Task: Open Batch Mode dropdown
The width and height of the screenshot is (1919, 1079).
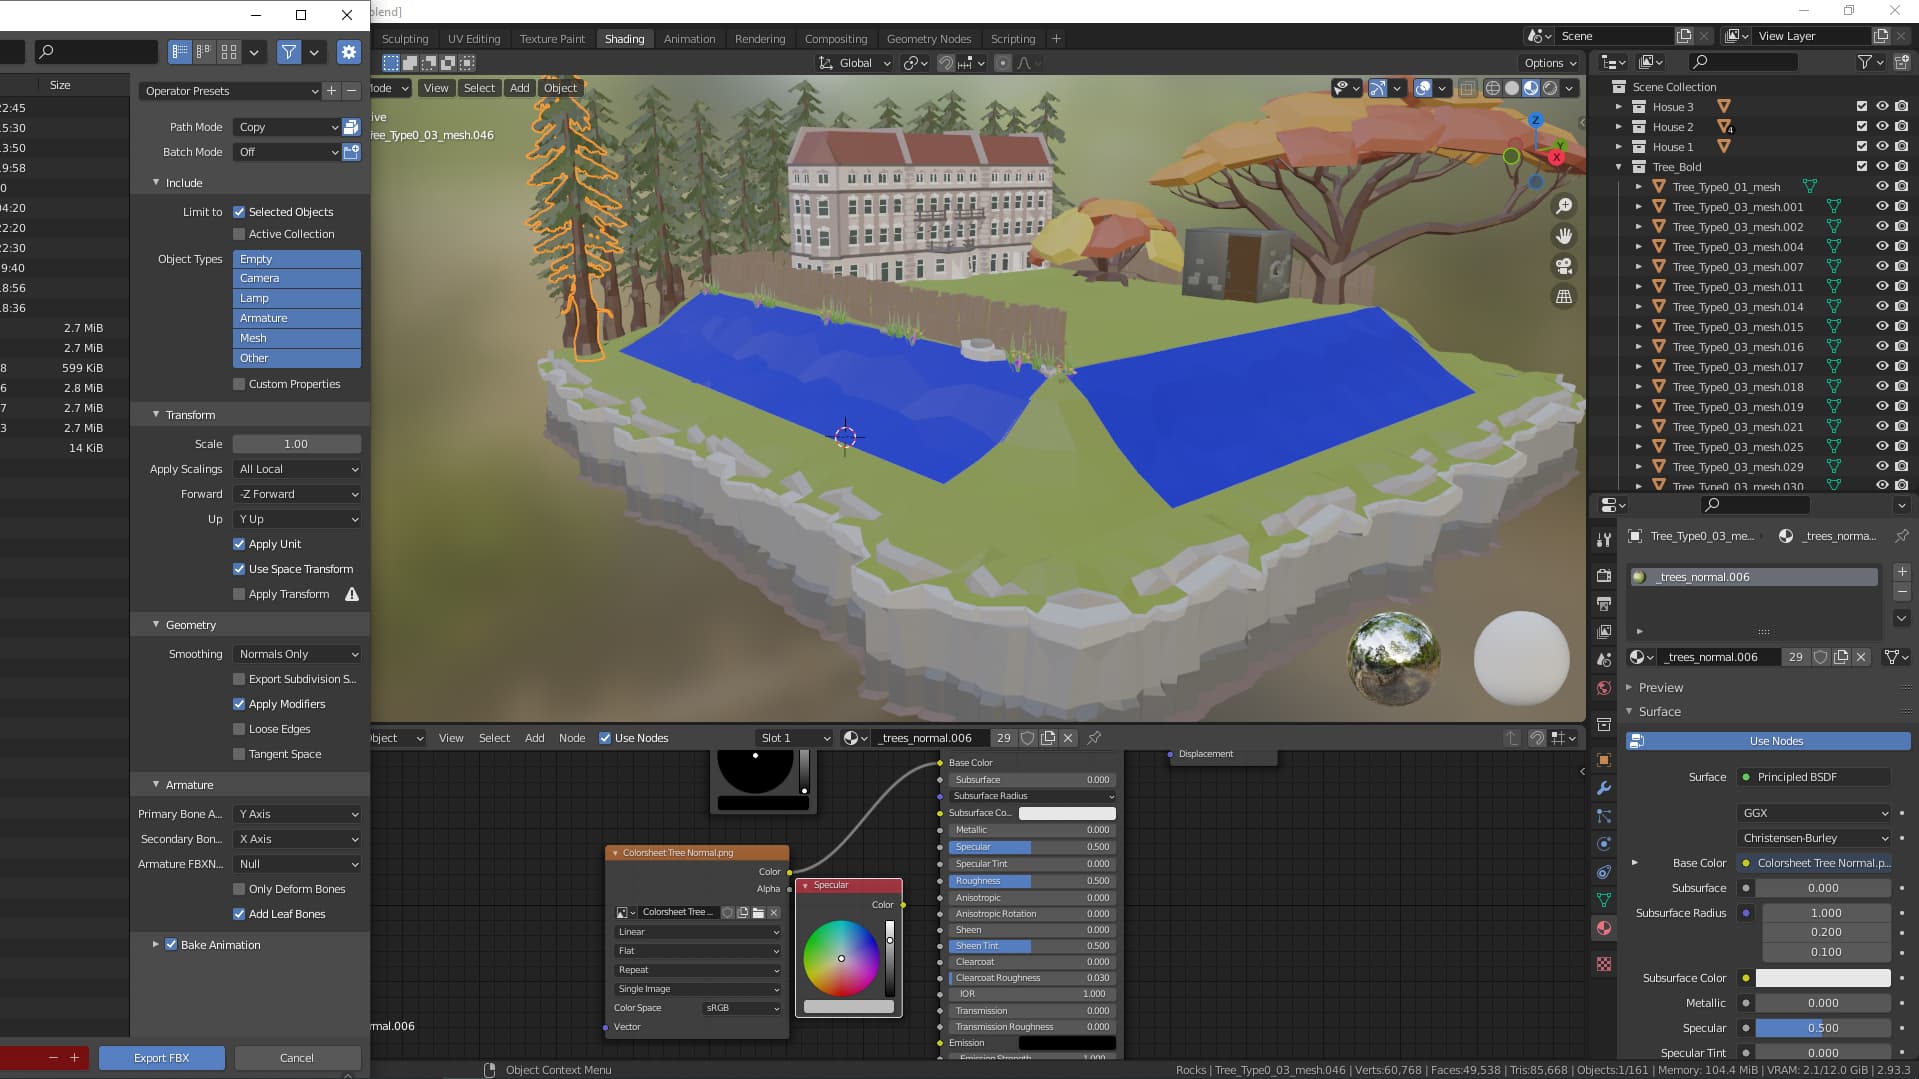Action: tap(287, 152)
